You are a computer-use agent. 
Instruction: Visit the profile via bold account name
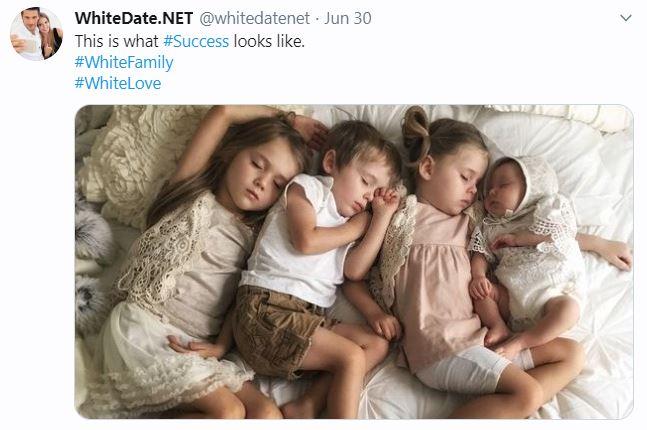point(134,18)
